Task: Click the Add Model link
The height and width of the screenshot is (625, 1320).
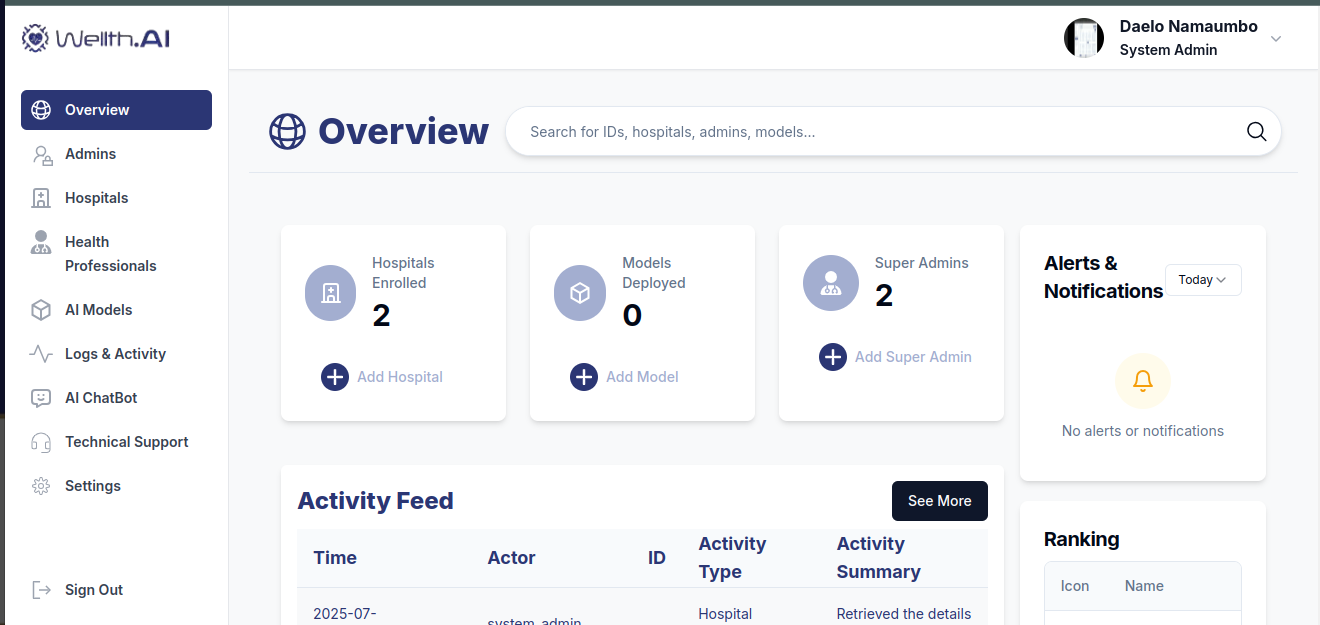Action: click(x=642, y=377)
